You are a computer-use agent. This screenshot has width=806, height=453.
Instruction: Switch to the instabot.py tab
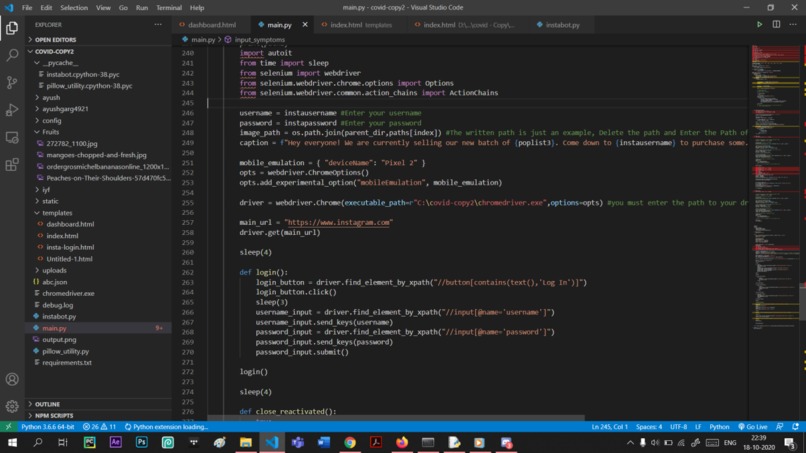tap(562, 25)
